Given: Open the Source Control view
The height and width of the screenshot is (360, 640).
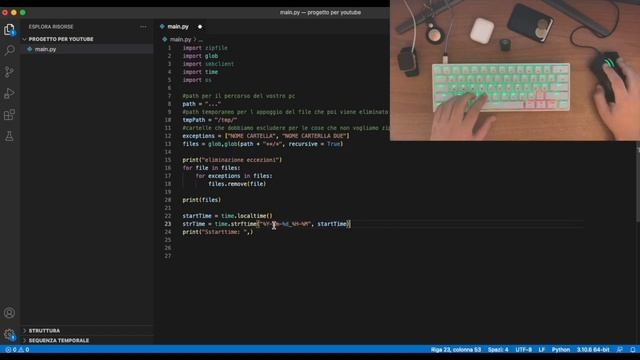Looking at the screenshot, I should 9,72.
